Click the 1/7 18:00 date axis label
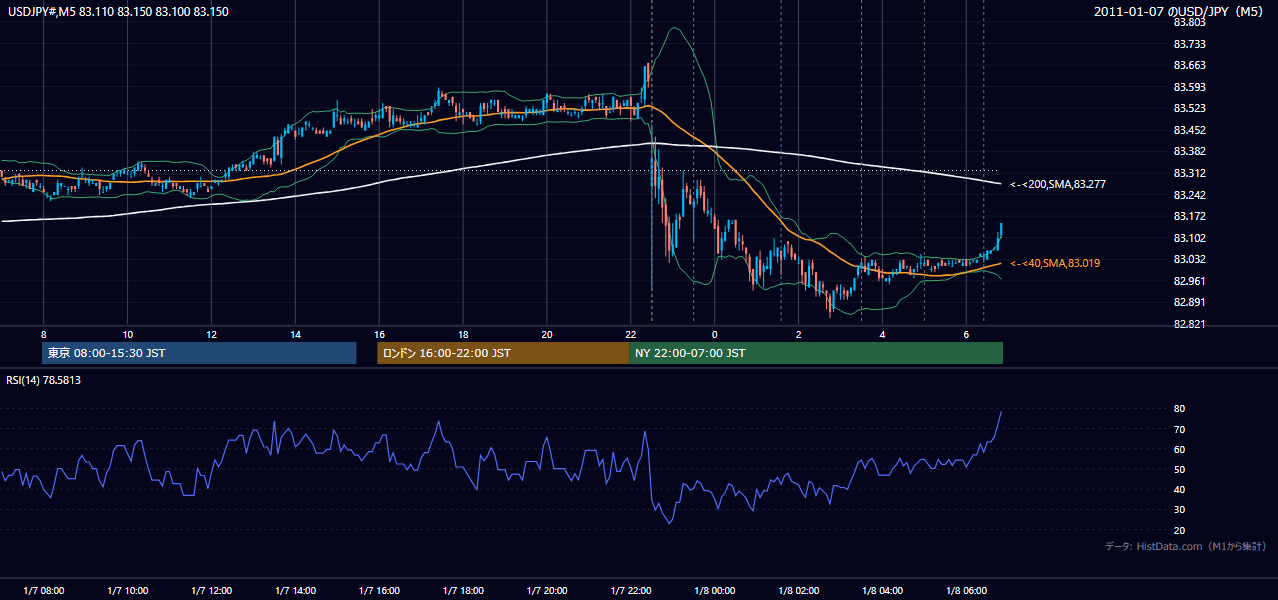This screenshot has height=600, width=1278. point(463,591)
